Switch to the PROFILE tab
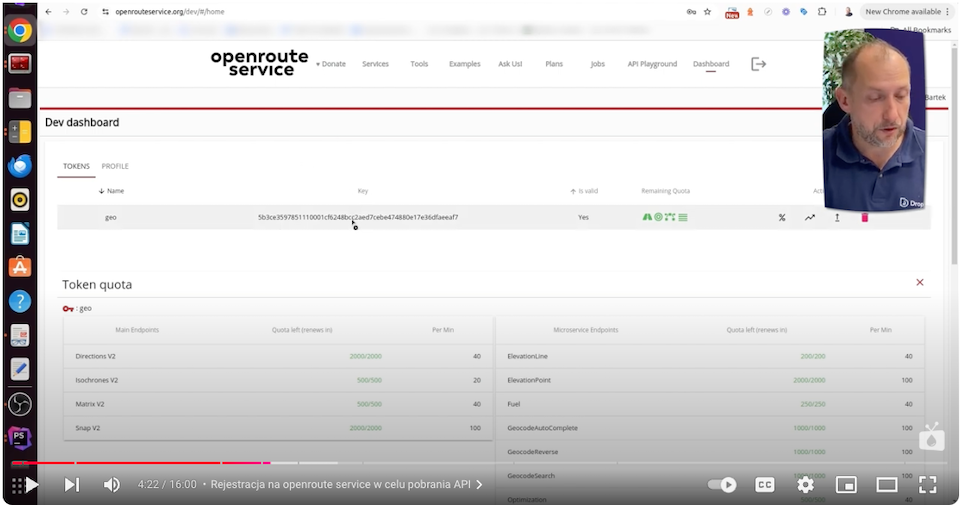This screenshot has width=960, height=505. point(115,166)
